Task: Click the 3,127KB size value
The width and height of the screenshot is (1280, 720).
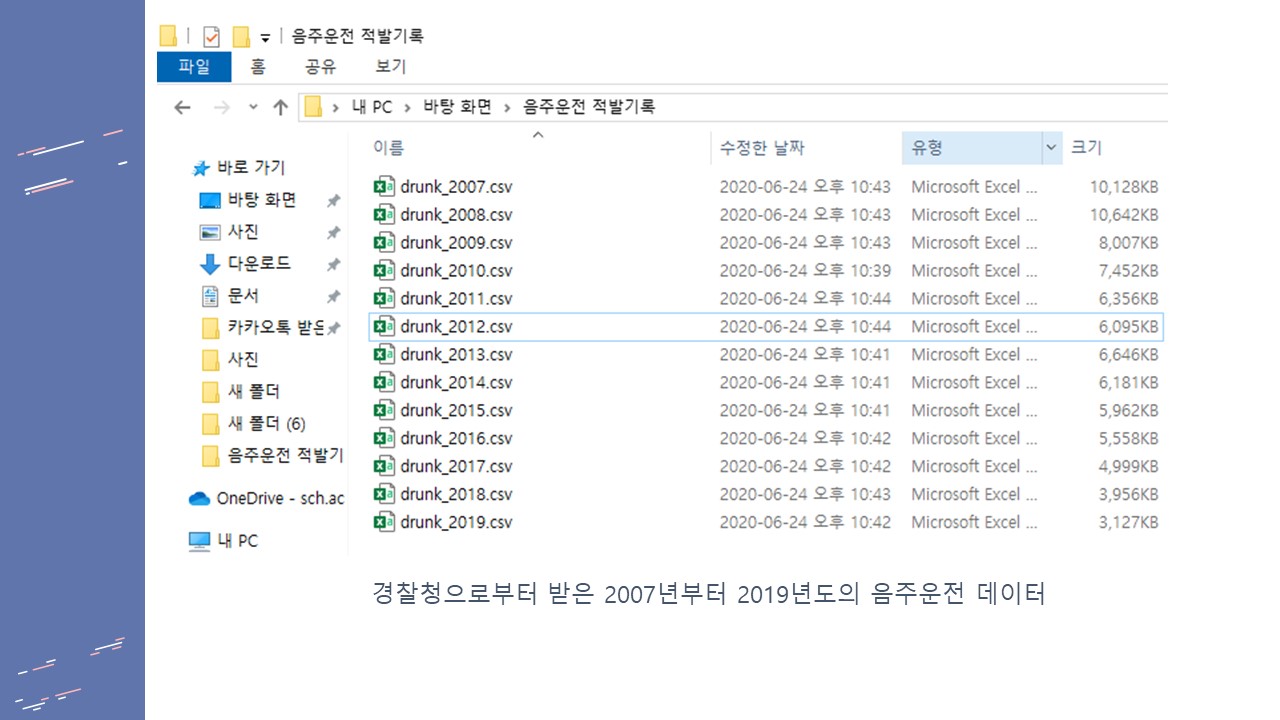Action: (1129, 523)
